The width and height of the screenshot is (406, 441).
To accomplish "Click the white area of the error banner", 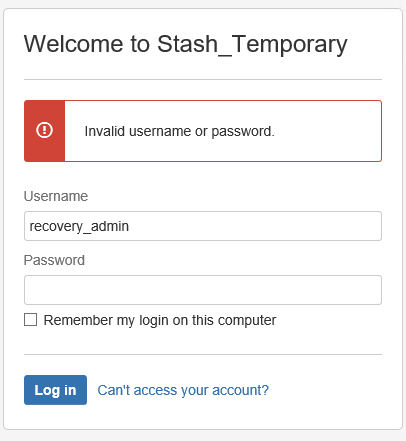I will point(223,131).
